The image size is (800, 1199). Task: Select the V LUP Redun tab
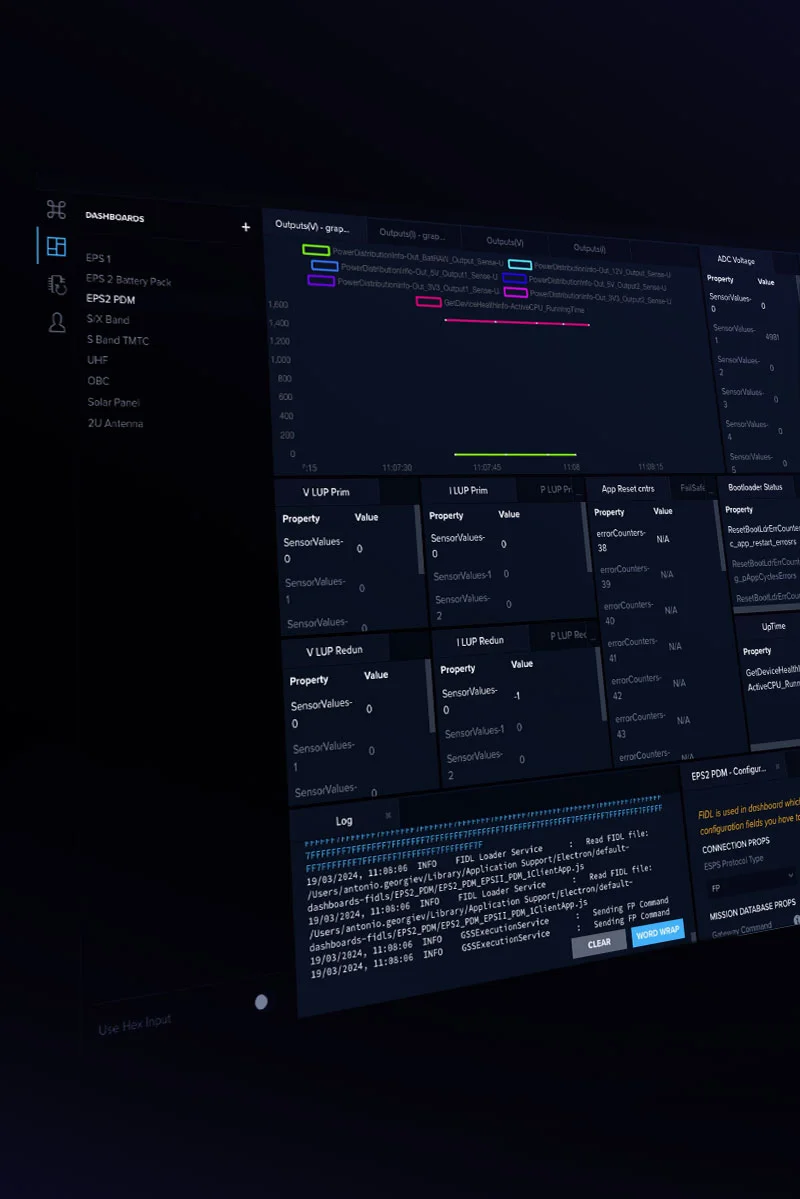point(334,651)
